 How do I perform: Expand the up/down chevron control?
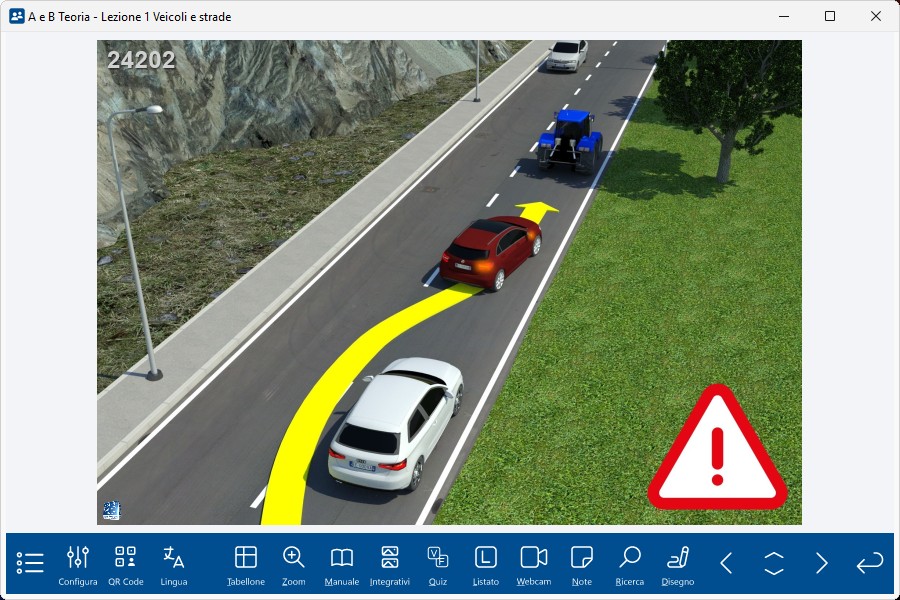tap(774, 563)
